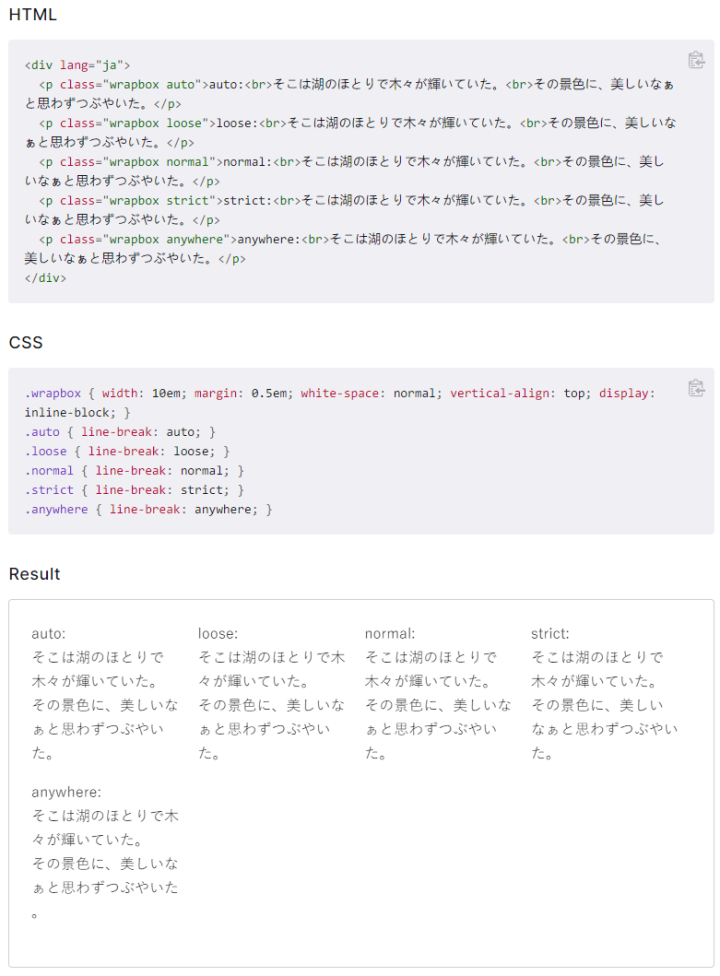The width and height of the screenshot is (720, 976).
Task: Copy the CSS code block to clipboard
Action: [x=696, y=388]
